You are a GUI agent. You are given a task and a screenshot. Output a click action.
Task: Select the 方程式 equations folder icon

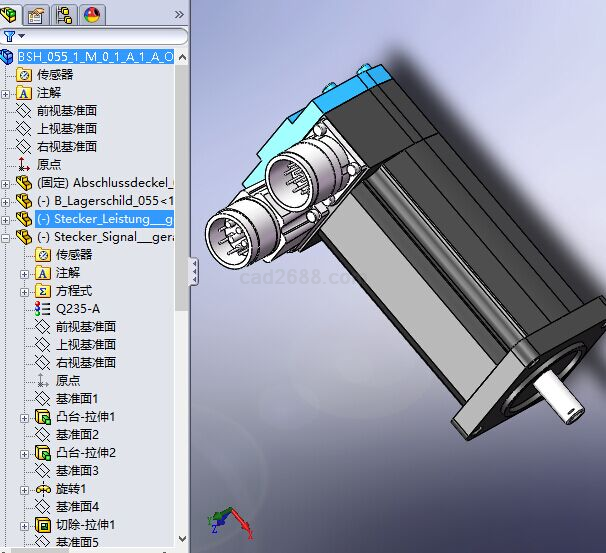pyautogui.click(x=43, y=291)
